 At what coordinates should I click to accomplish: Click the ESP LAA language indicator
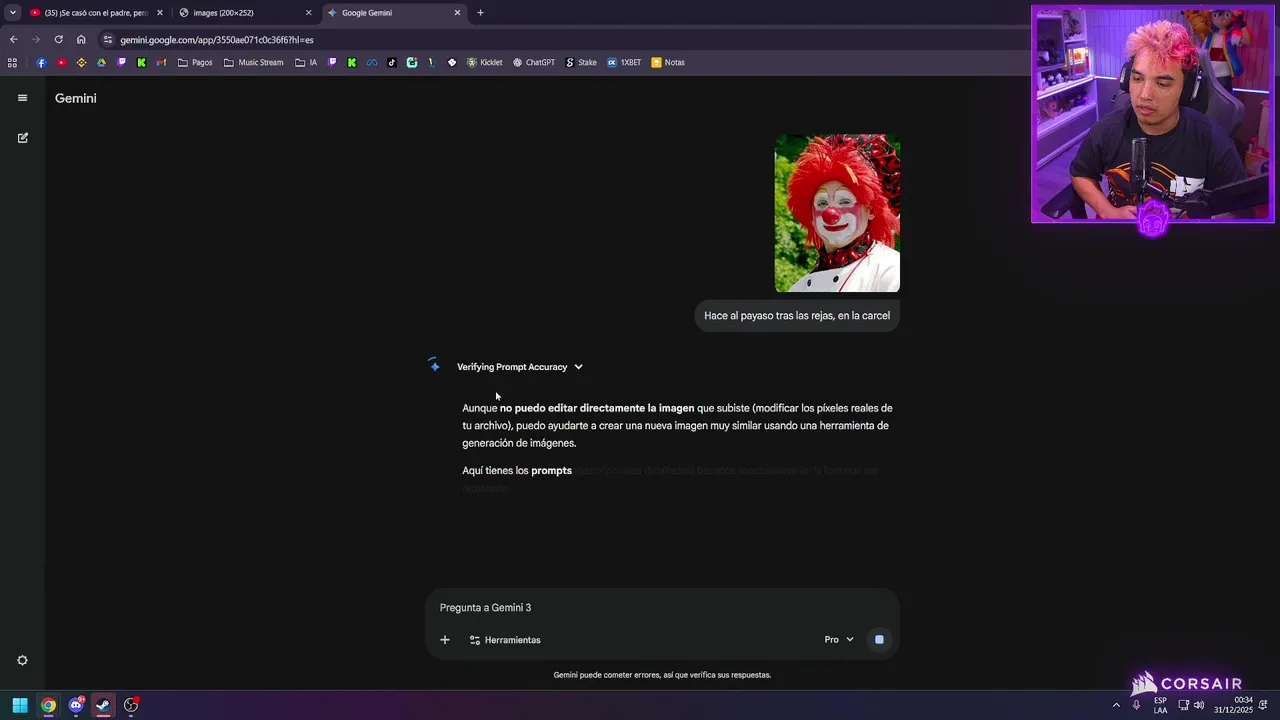(x=1160, y=705)
